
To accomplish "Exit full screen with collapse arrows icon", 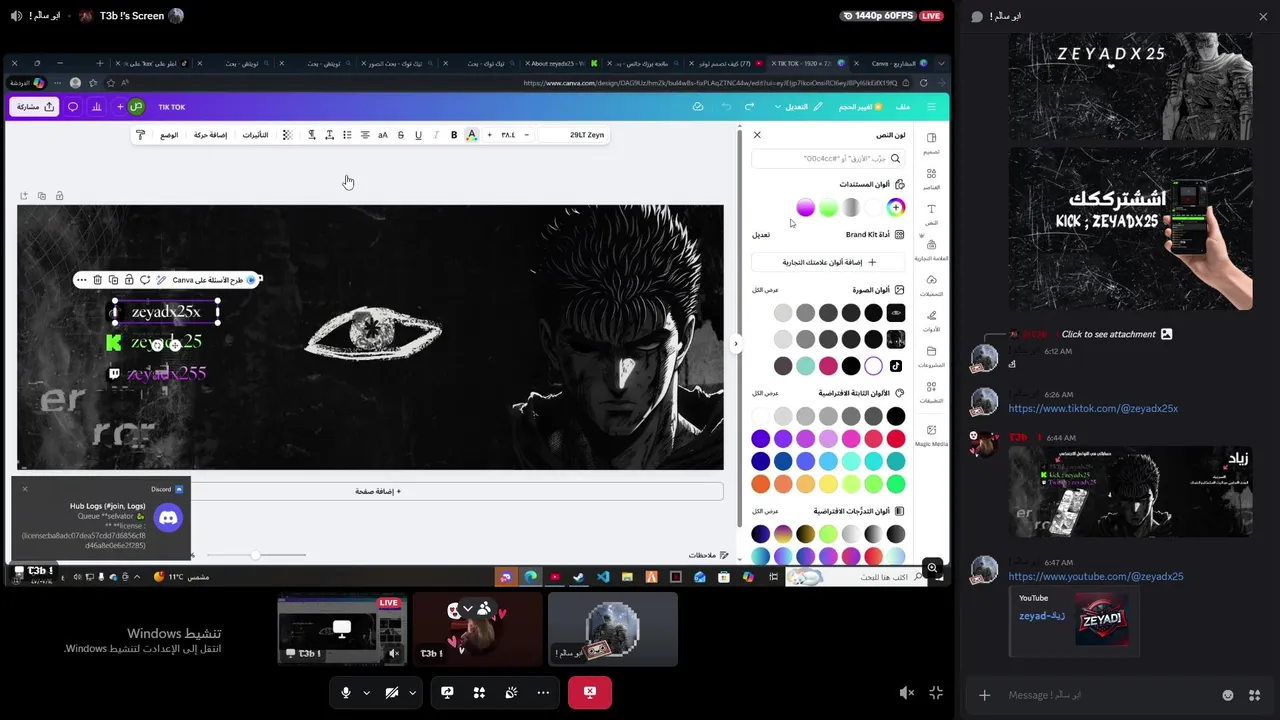I will pos(936,692).
